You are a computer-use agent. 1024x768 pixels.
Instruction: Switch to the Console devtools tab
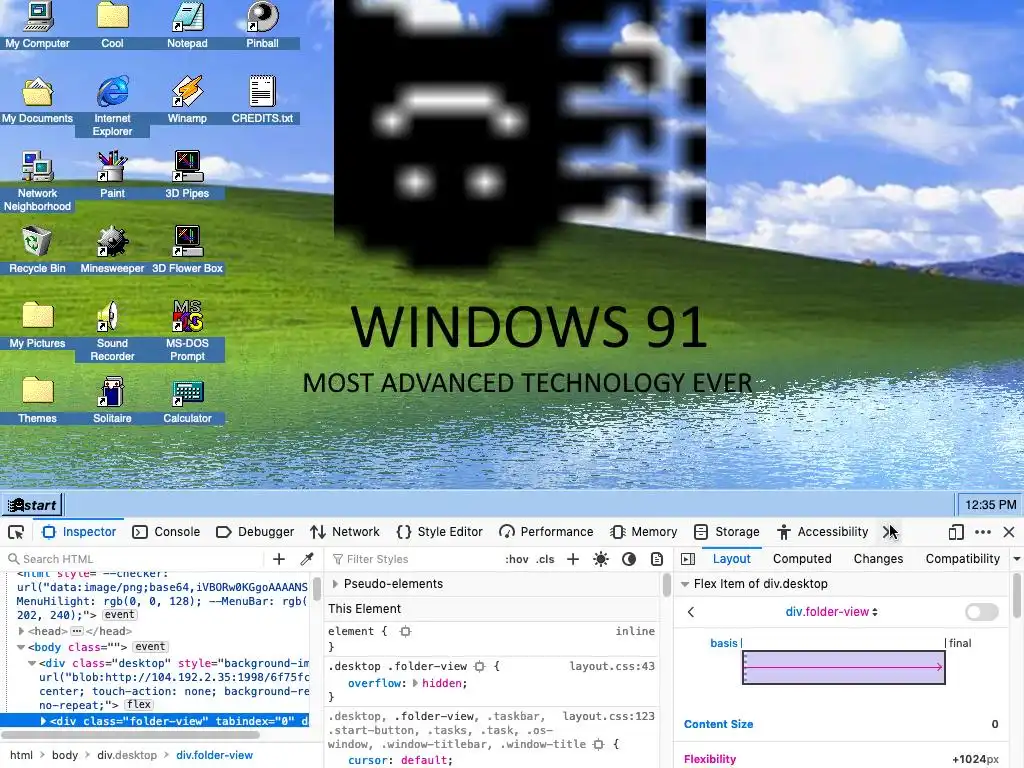(166, 532)
